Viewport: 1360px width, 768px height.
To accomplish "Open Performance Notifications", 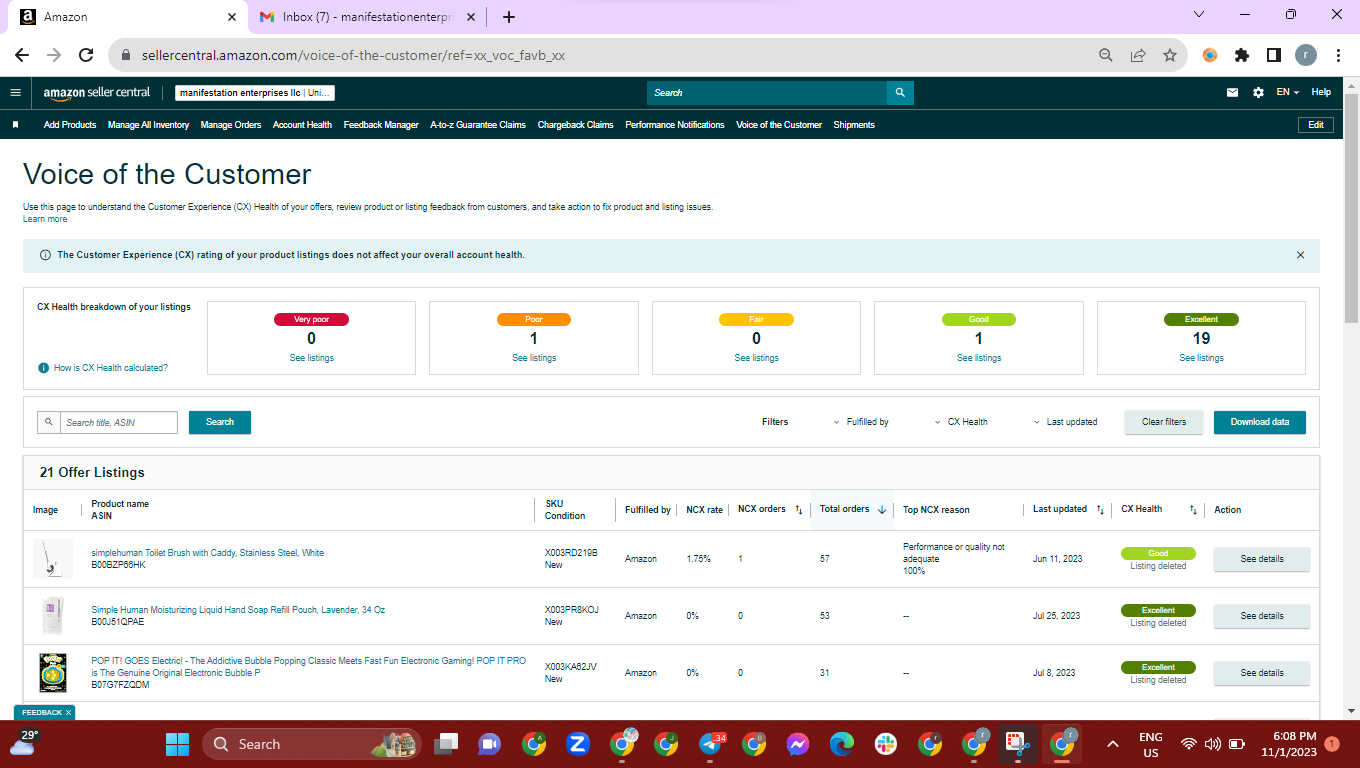I will (x=675, y=125).
